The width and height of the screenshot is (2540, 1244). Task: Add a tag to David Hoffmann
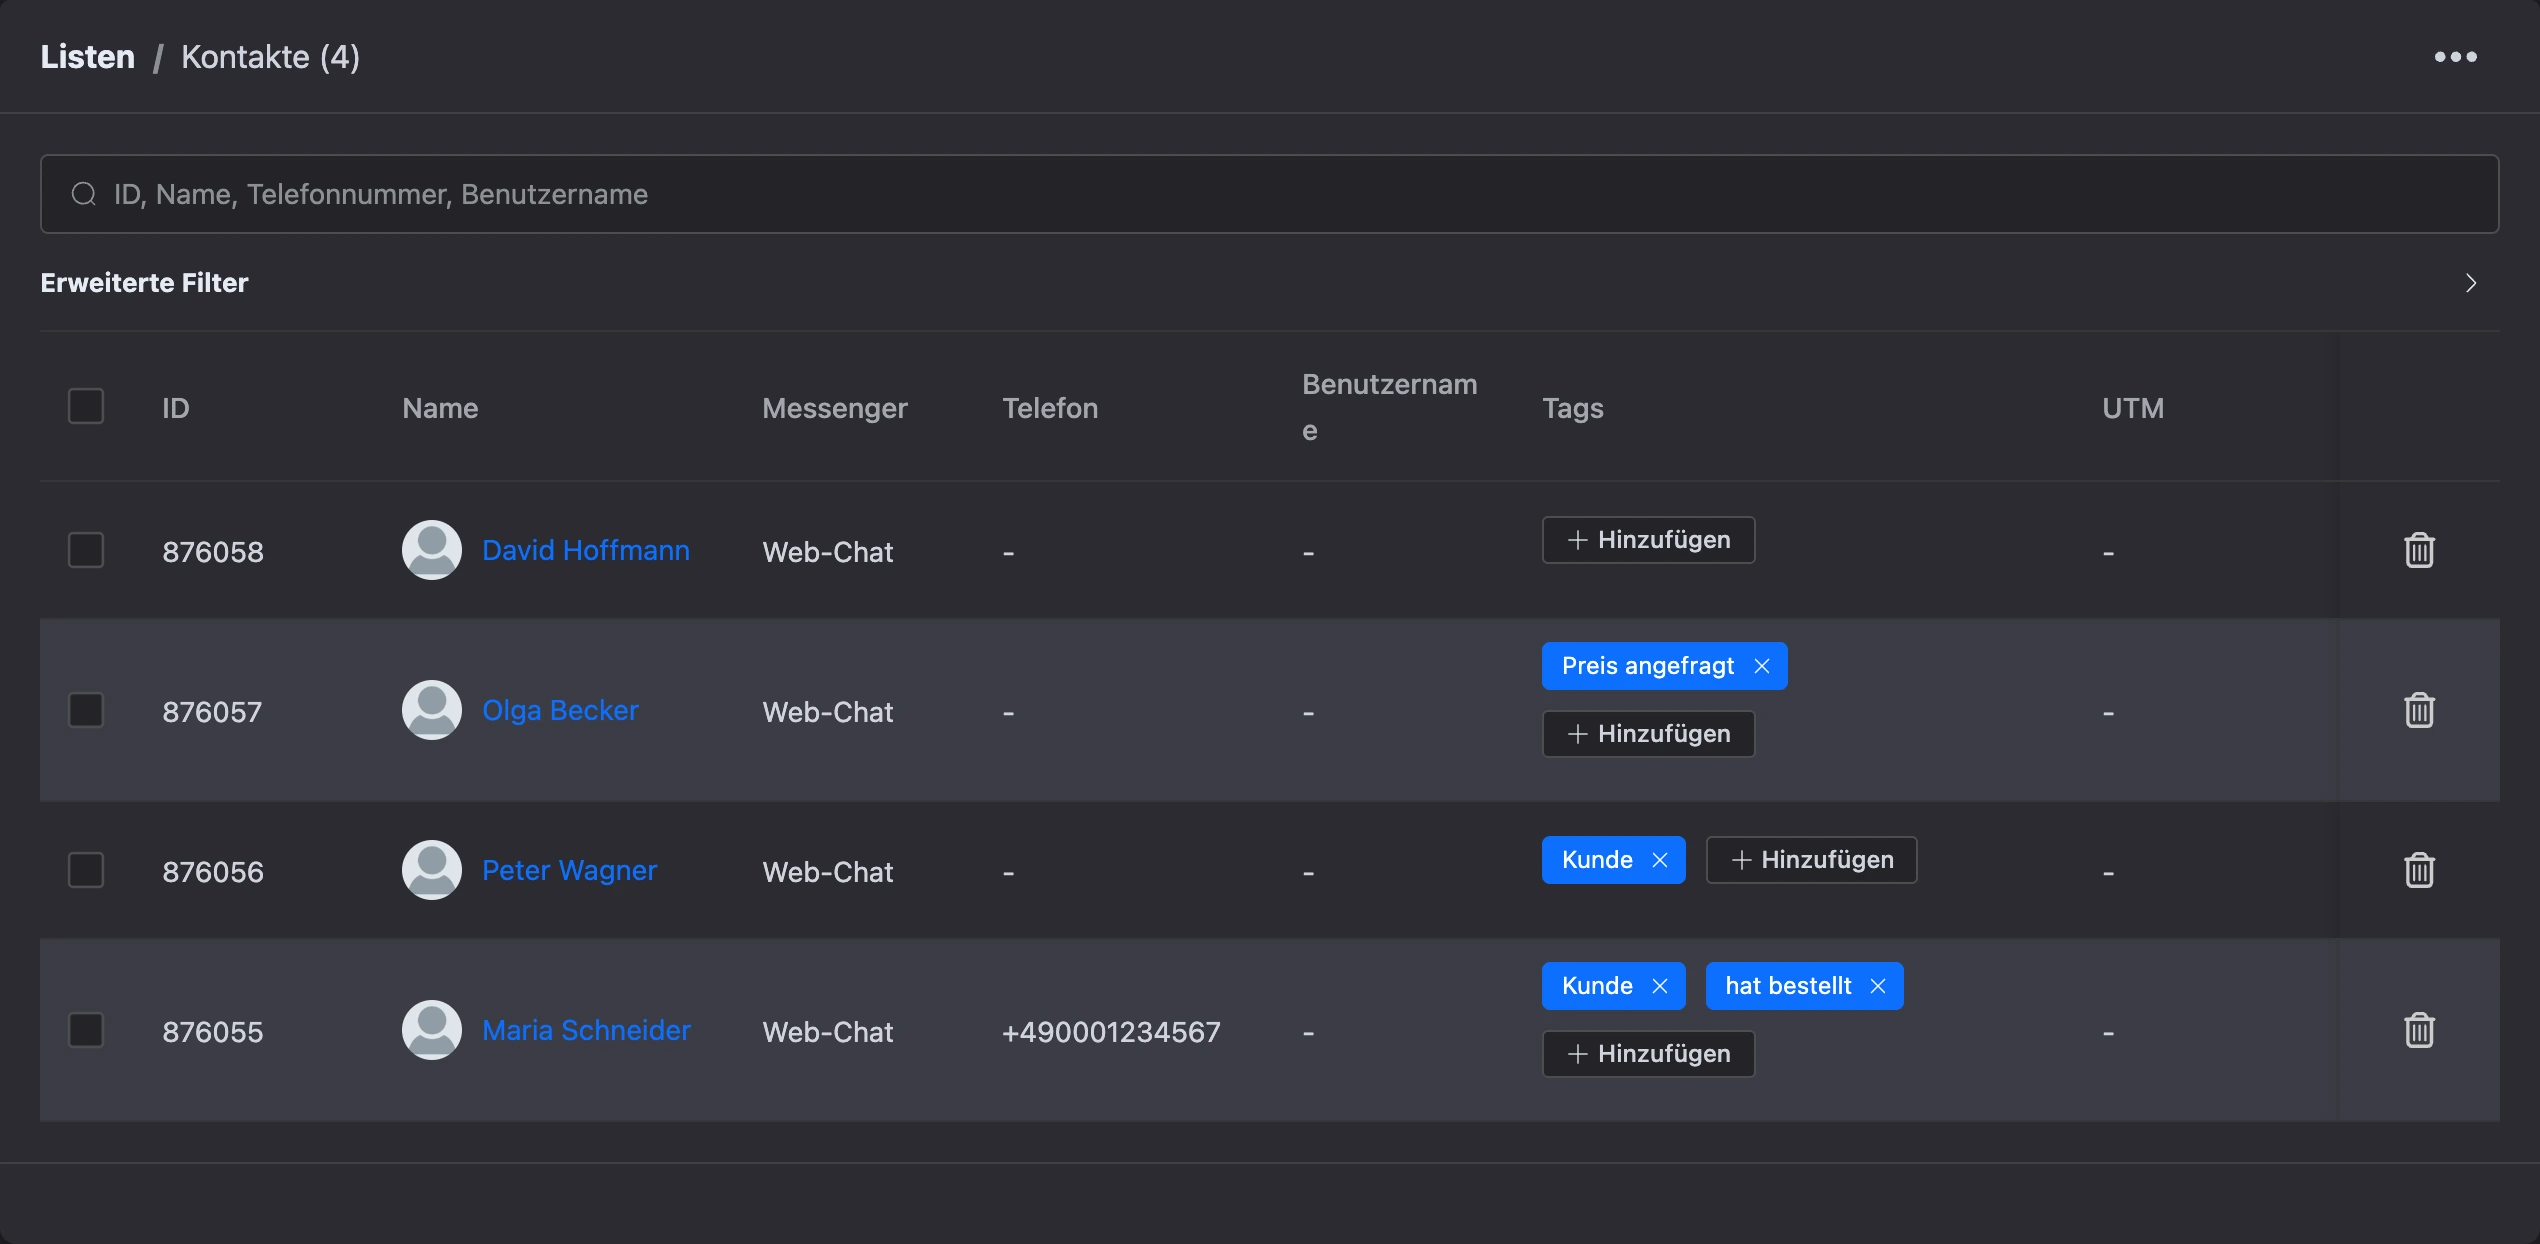point(1648,540)
